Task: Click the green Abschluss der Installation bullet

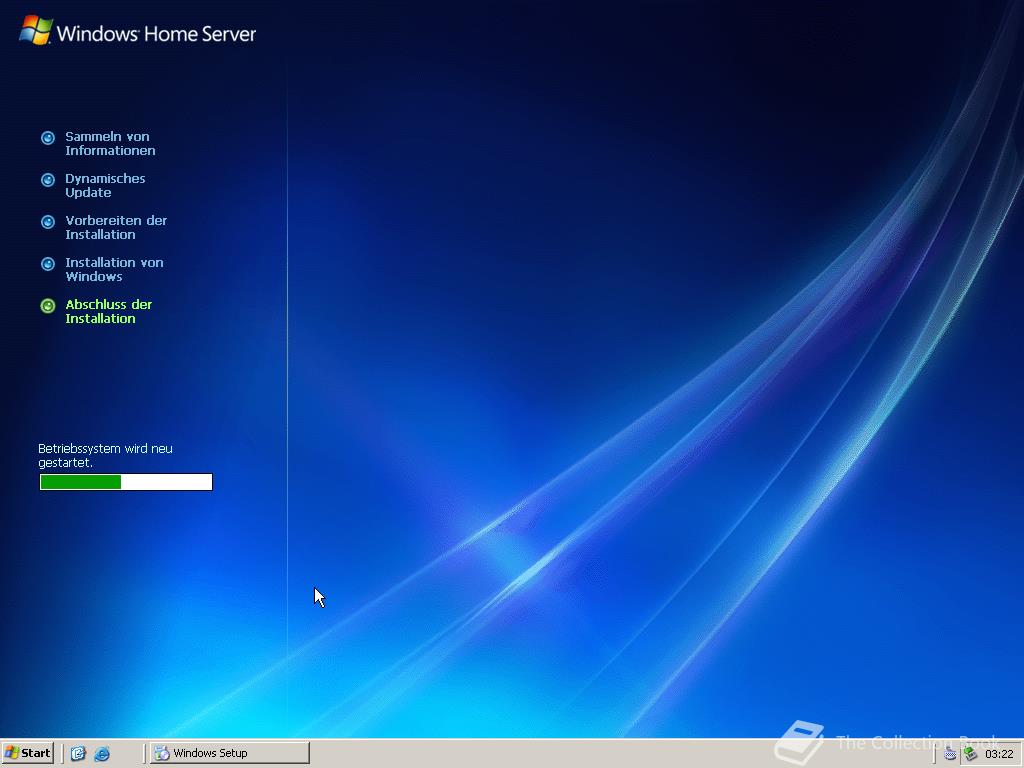Action: tap(48, 306)
